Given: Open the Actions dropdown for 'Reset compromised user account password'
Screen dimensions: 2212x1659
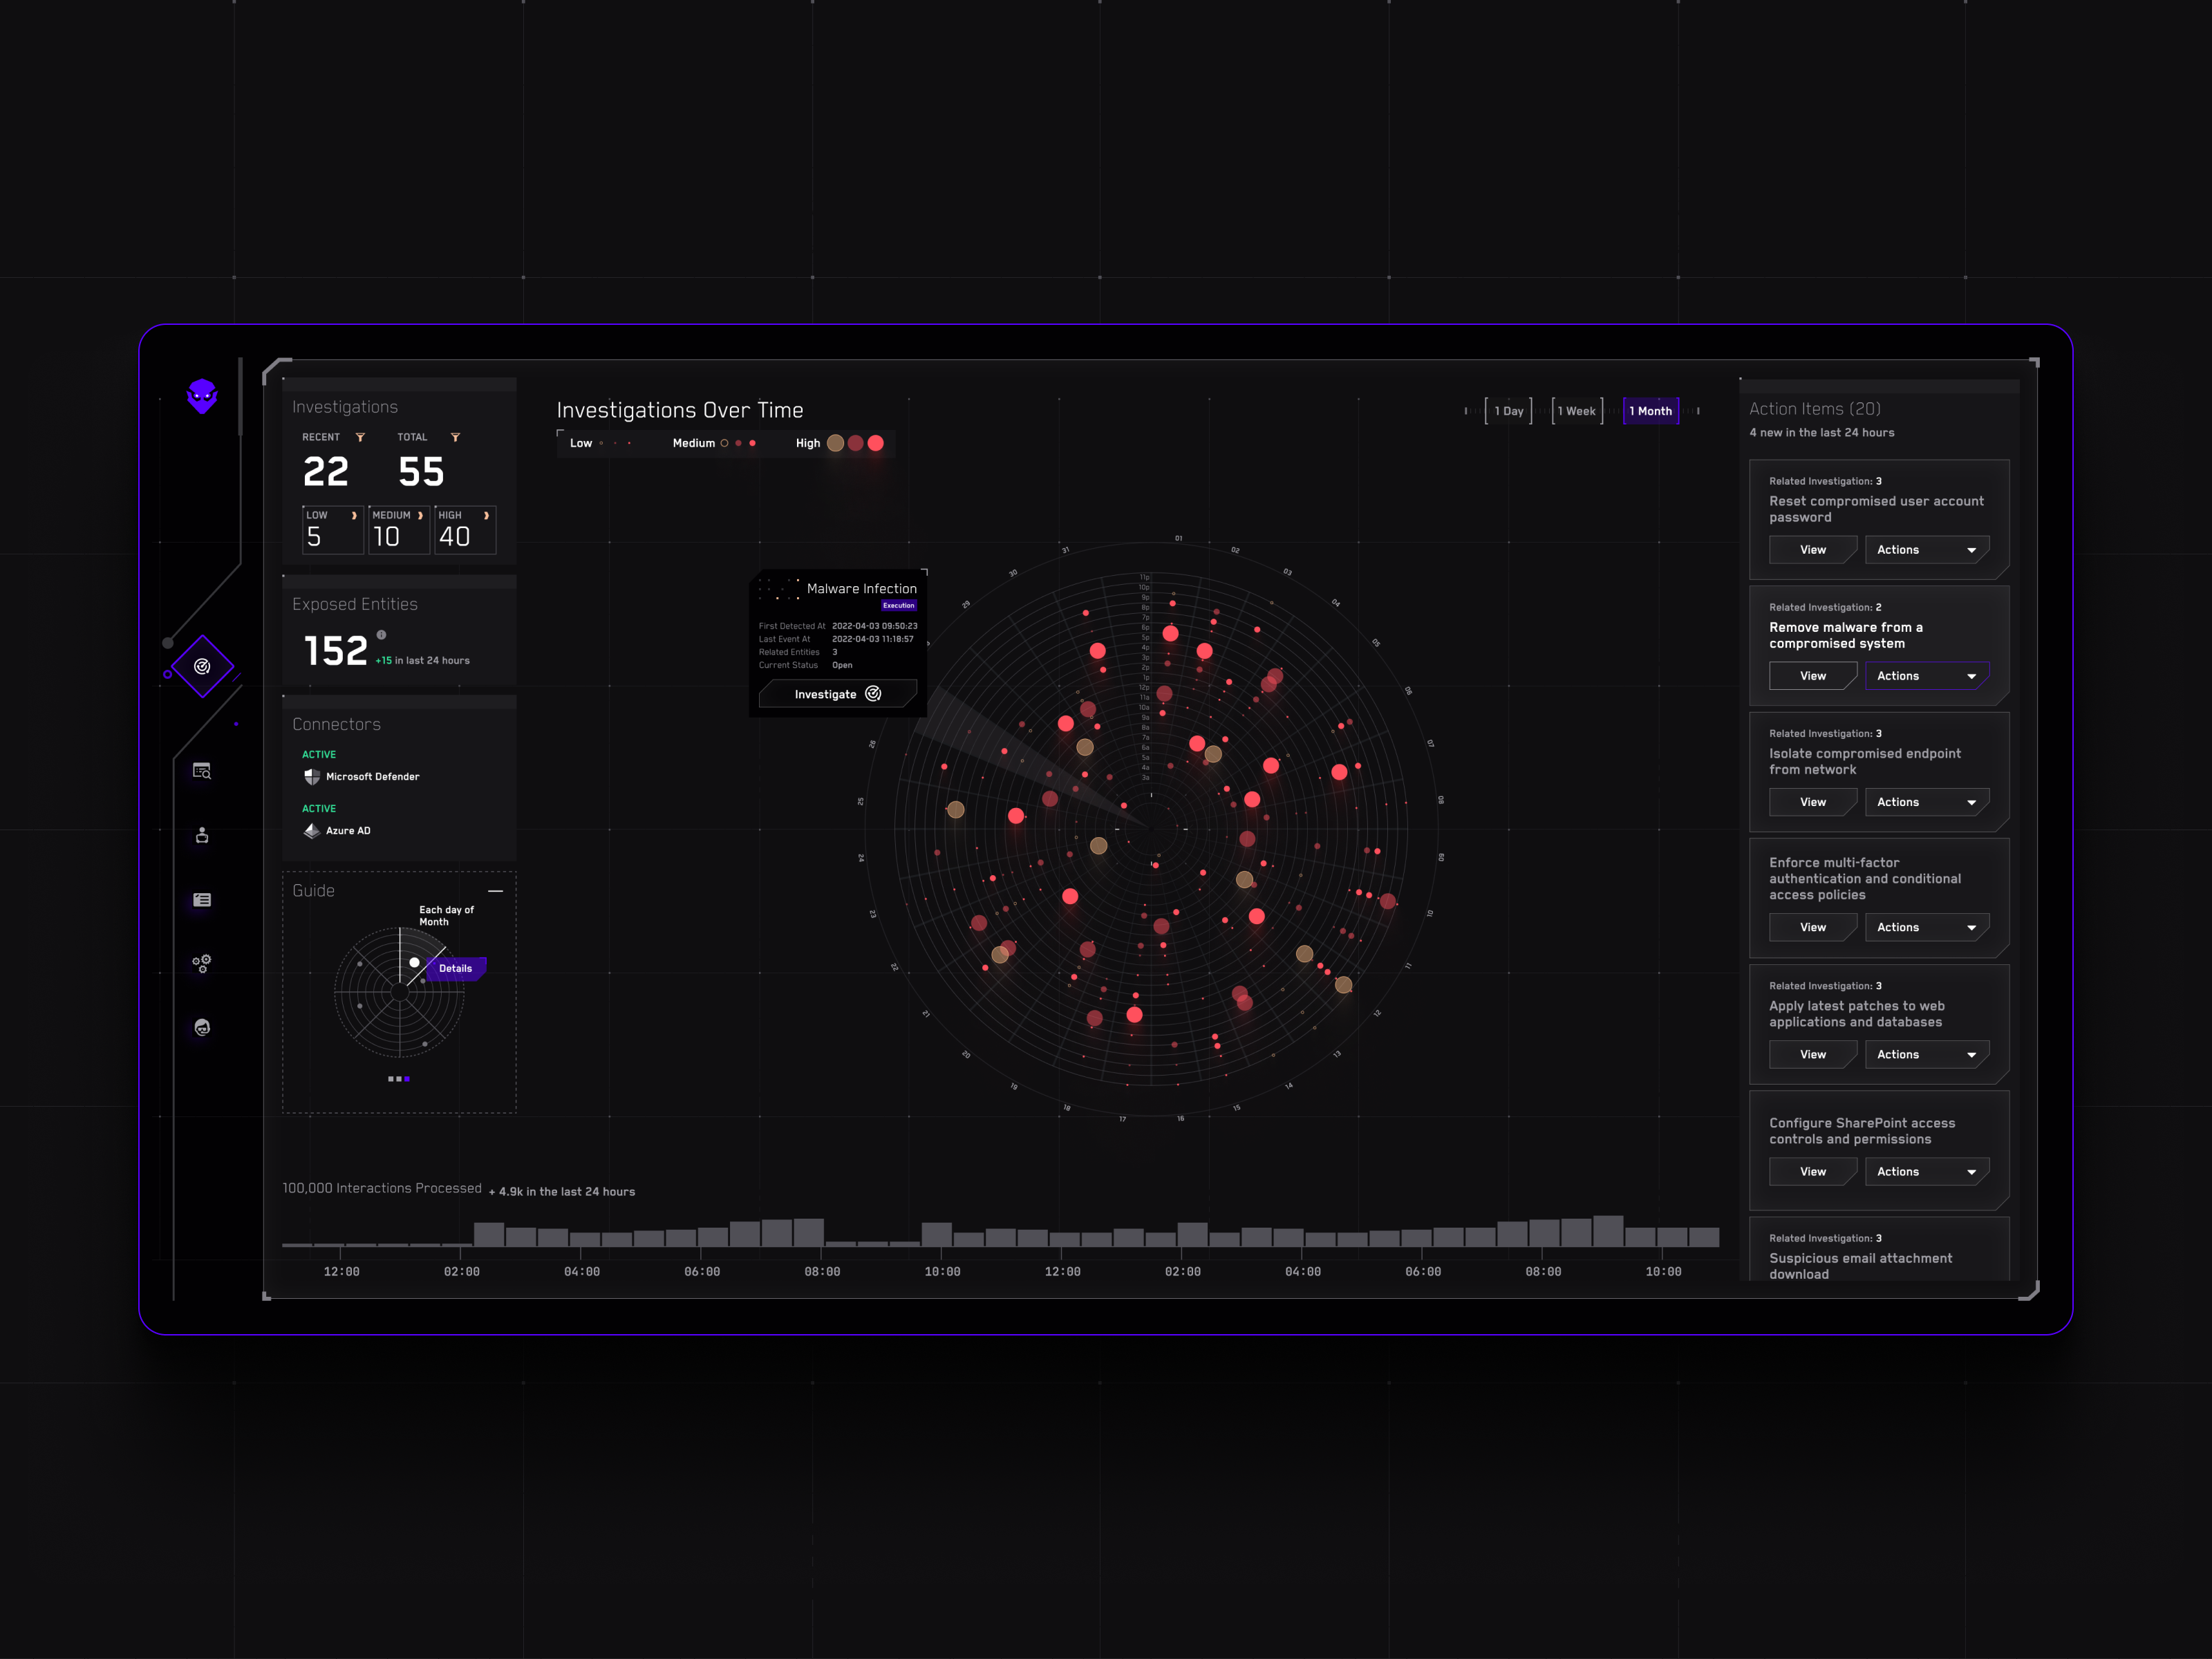Looking at the screenshot, I should (x=1927, y=549).
